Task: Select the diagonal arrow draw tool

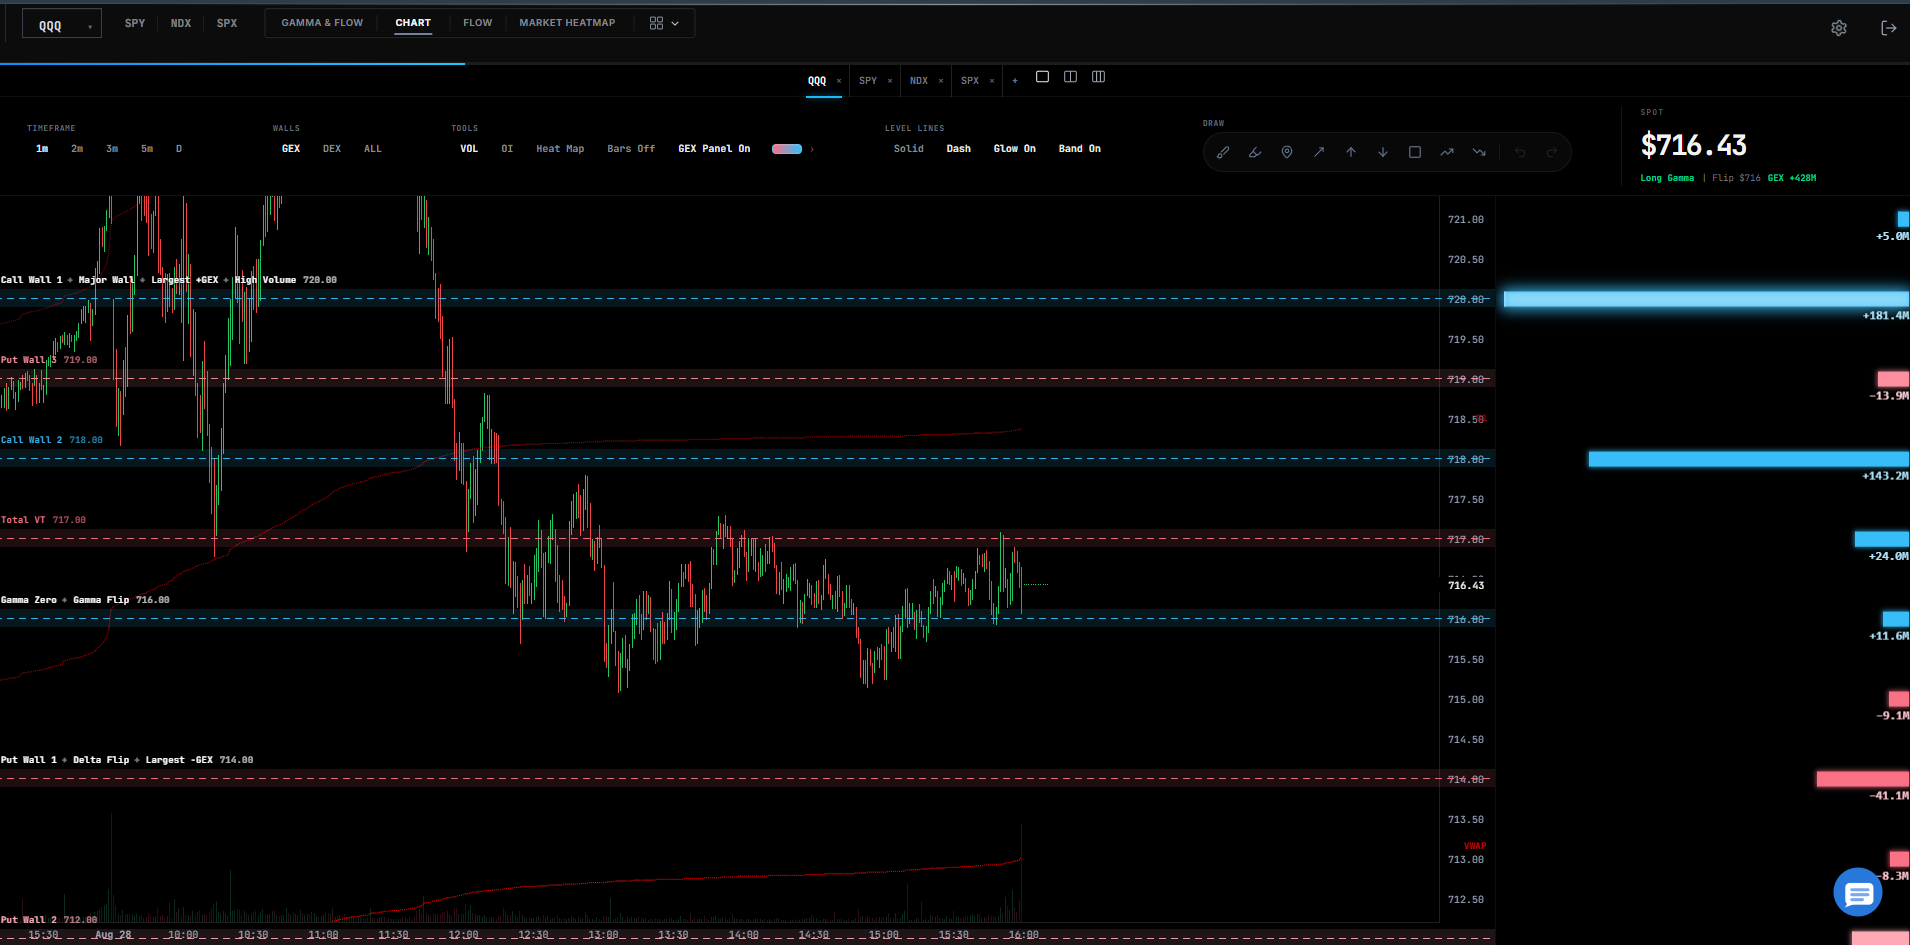Action: click(1319, 152)
